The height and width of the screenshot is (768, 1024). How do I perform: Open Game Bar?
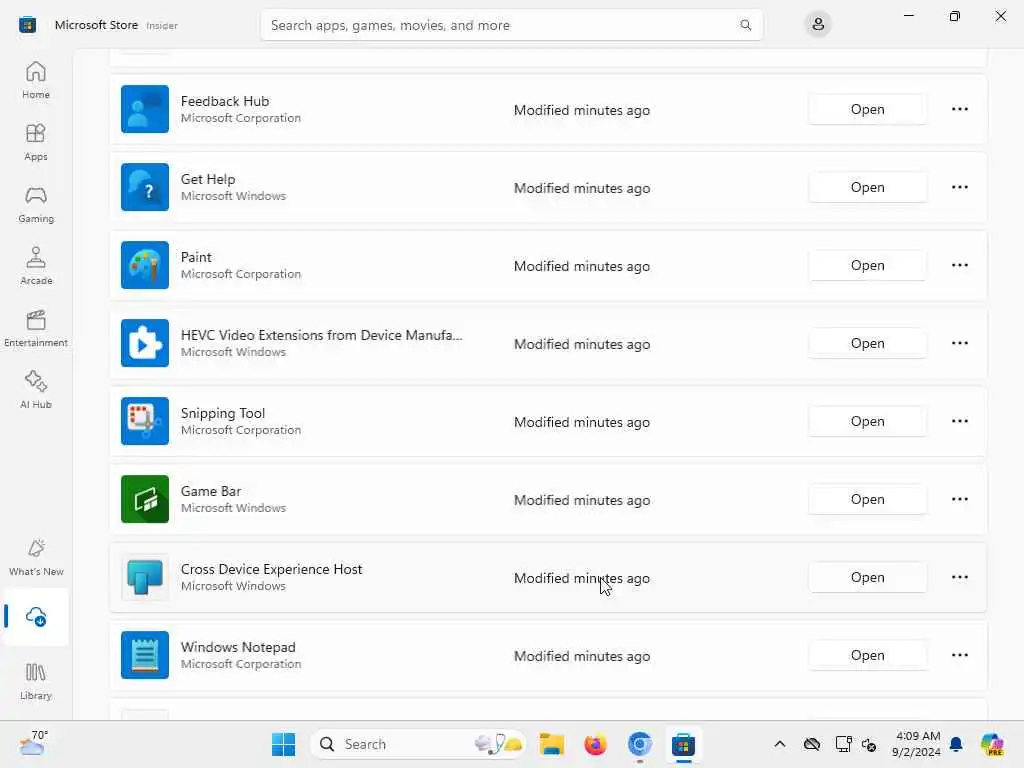pyautogui.click(x=867, y=499)
